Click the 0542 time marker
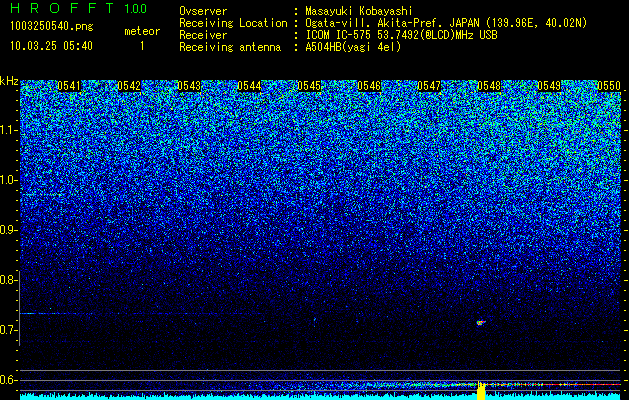Viewport: 629px width, 400px height. [129, 86]
